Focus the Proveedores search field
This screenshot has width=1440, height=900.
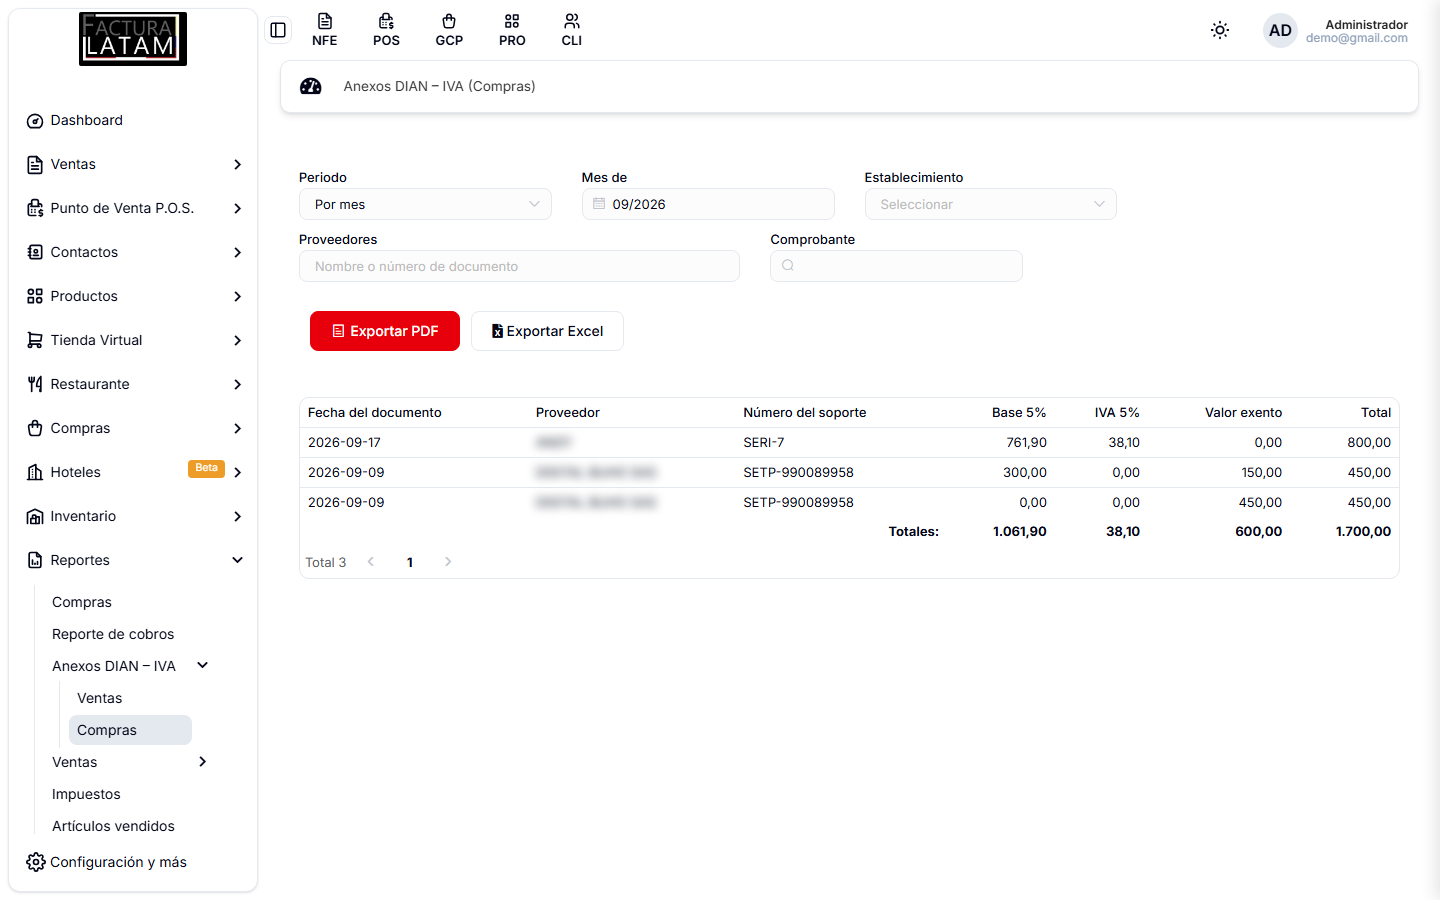click(519, 266)
